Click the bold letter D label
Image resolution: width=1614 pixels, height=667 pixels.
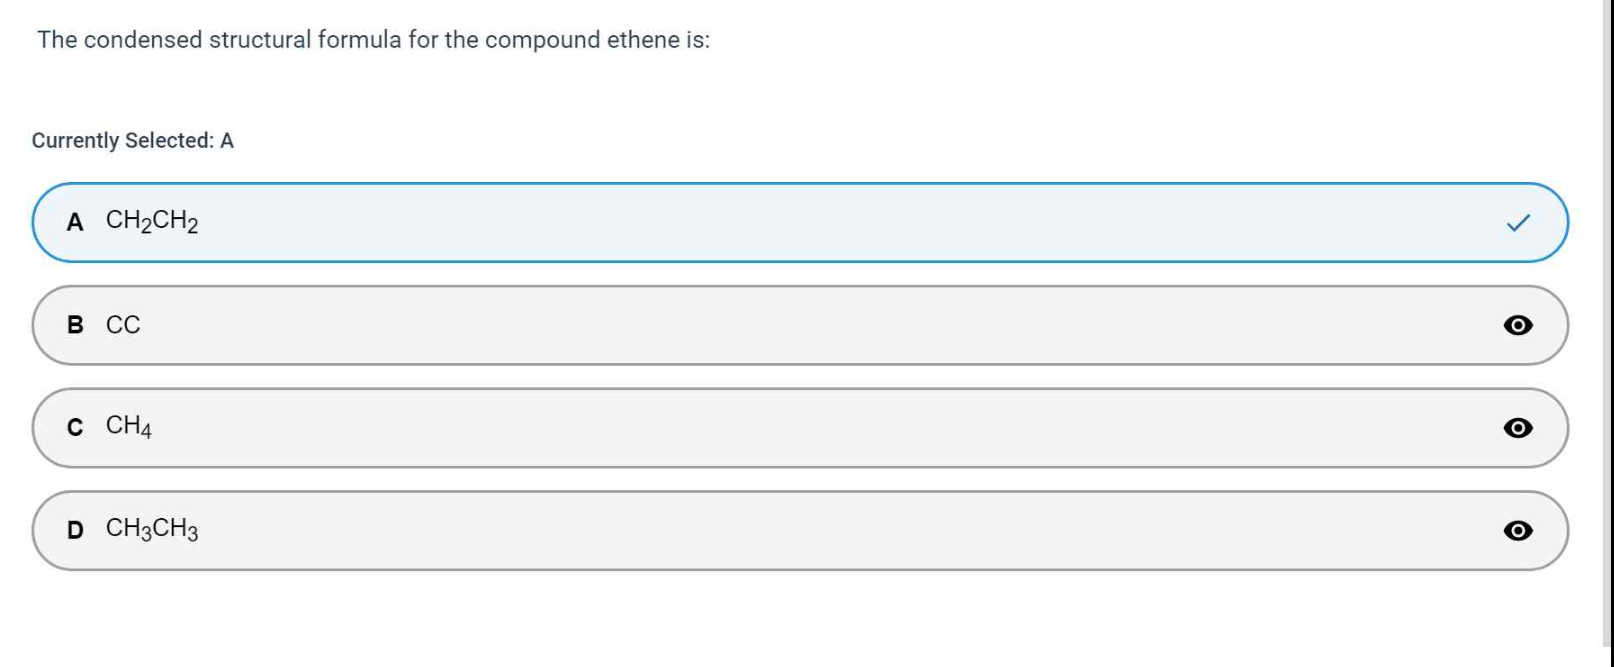coord(75,530)
